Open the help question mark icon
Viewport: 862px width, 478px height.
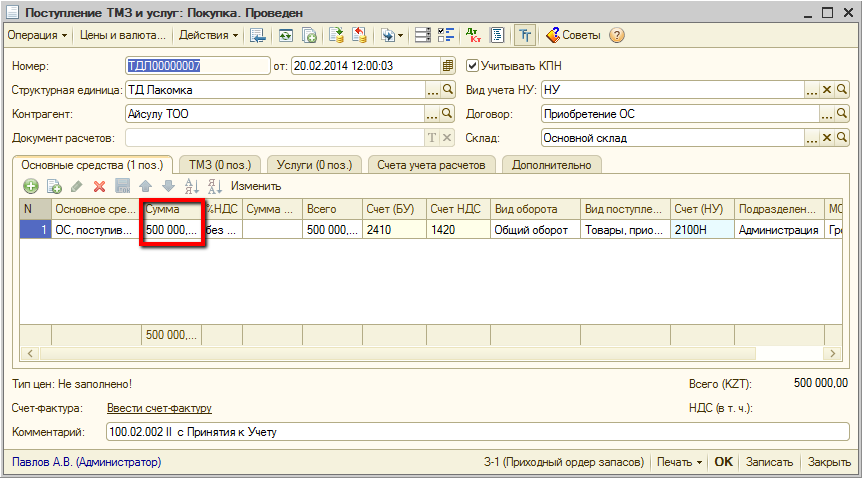[617, 35]
